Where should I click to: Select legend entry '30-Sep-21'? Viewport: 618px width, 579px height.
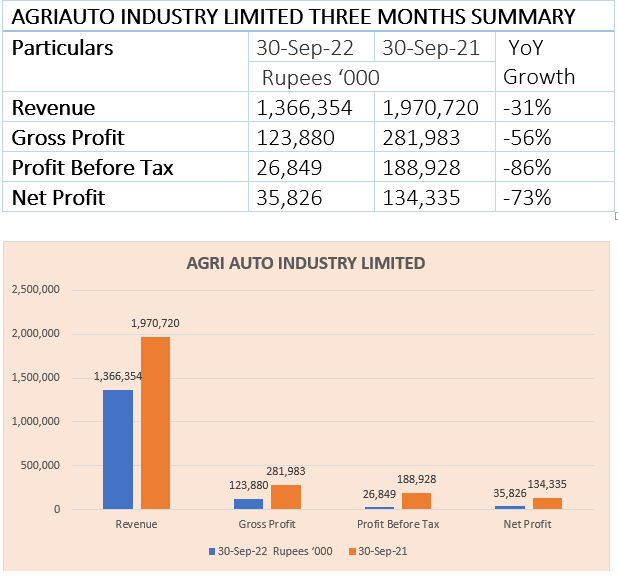pyautogui.click(x=378, y=551)
